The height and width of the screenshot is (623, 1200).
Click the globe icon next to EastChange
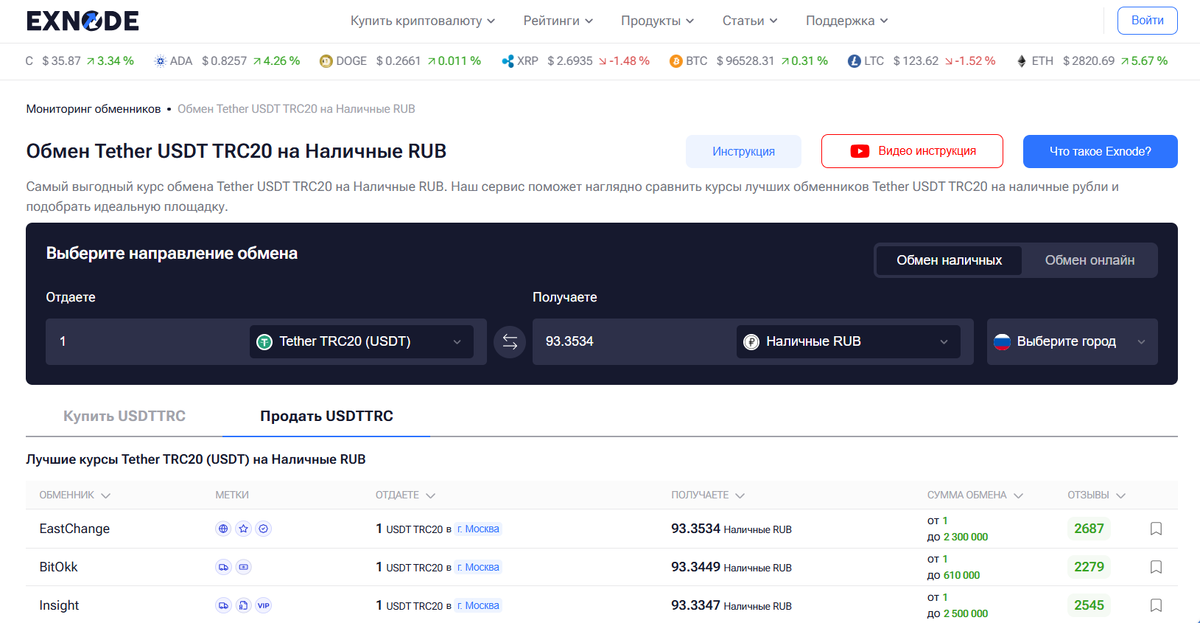pyautogui.click(x=223, y=528)
